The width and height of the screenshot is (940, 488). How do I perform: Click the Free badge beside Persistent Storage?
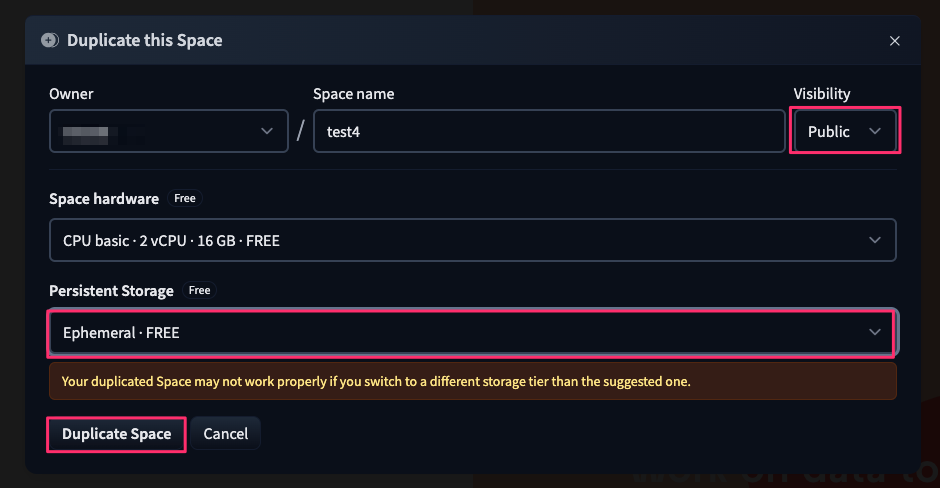pos(199,290)
